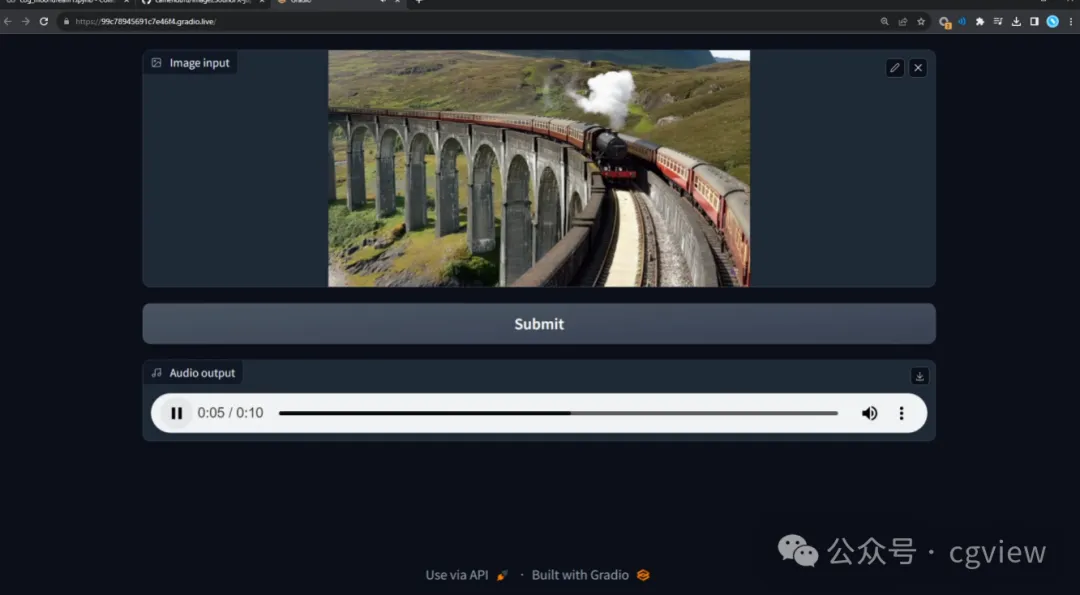Toggle the browser side panel
This screenshot has width=1080, height=595.
1034,21
